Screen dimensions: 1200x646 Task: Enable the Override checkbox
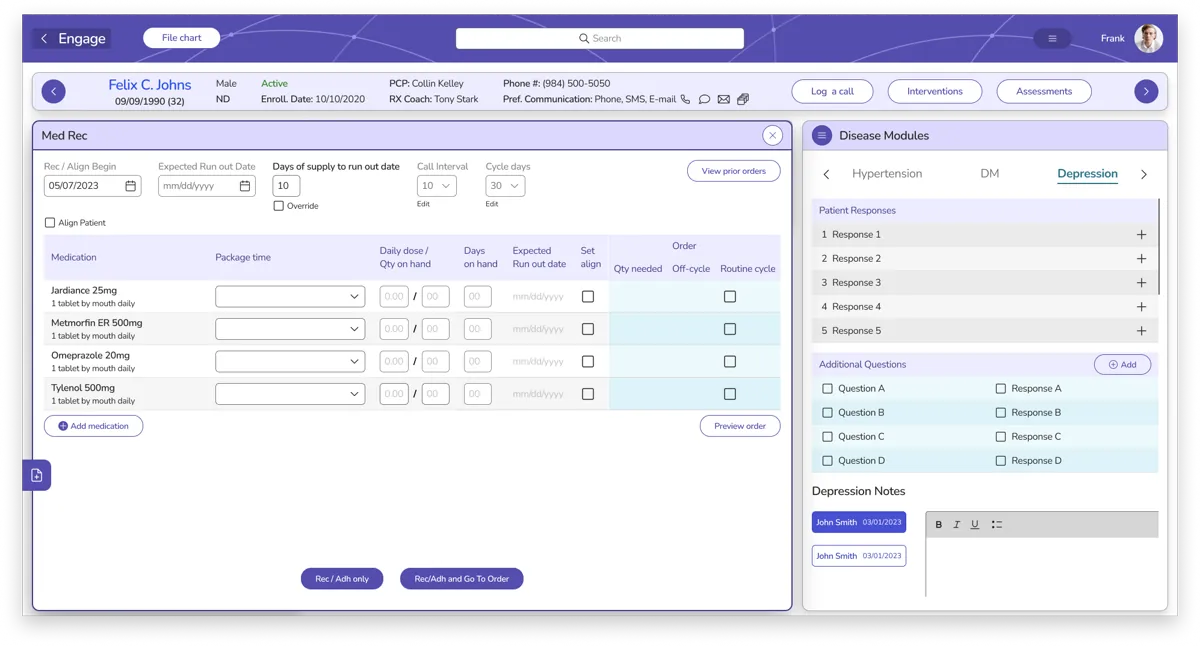(x=278, y=206)
